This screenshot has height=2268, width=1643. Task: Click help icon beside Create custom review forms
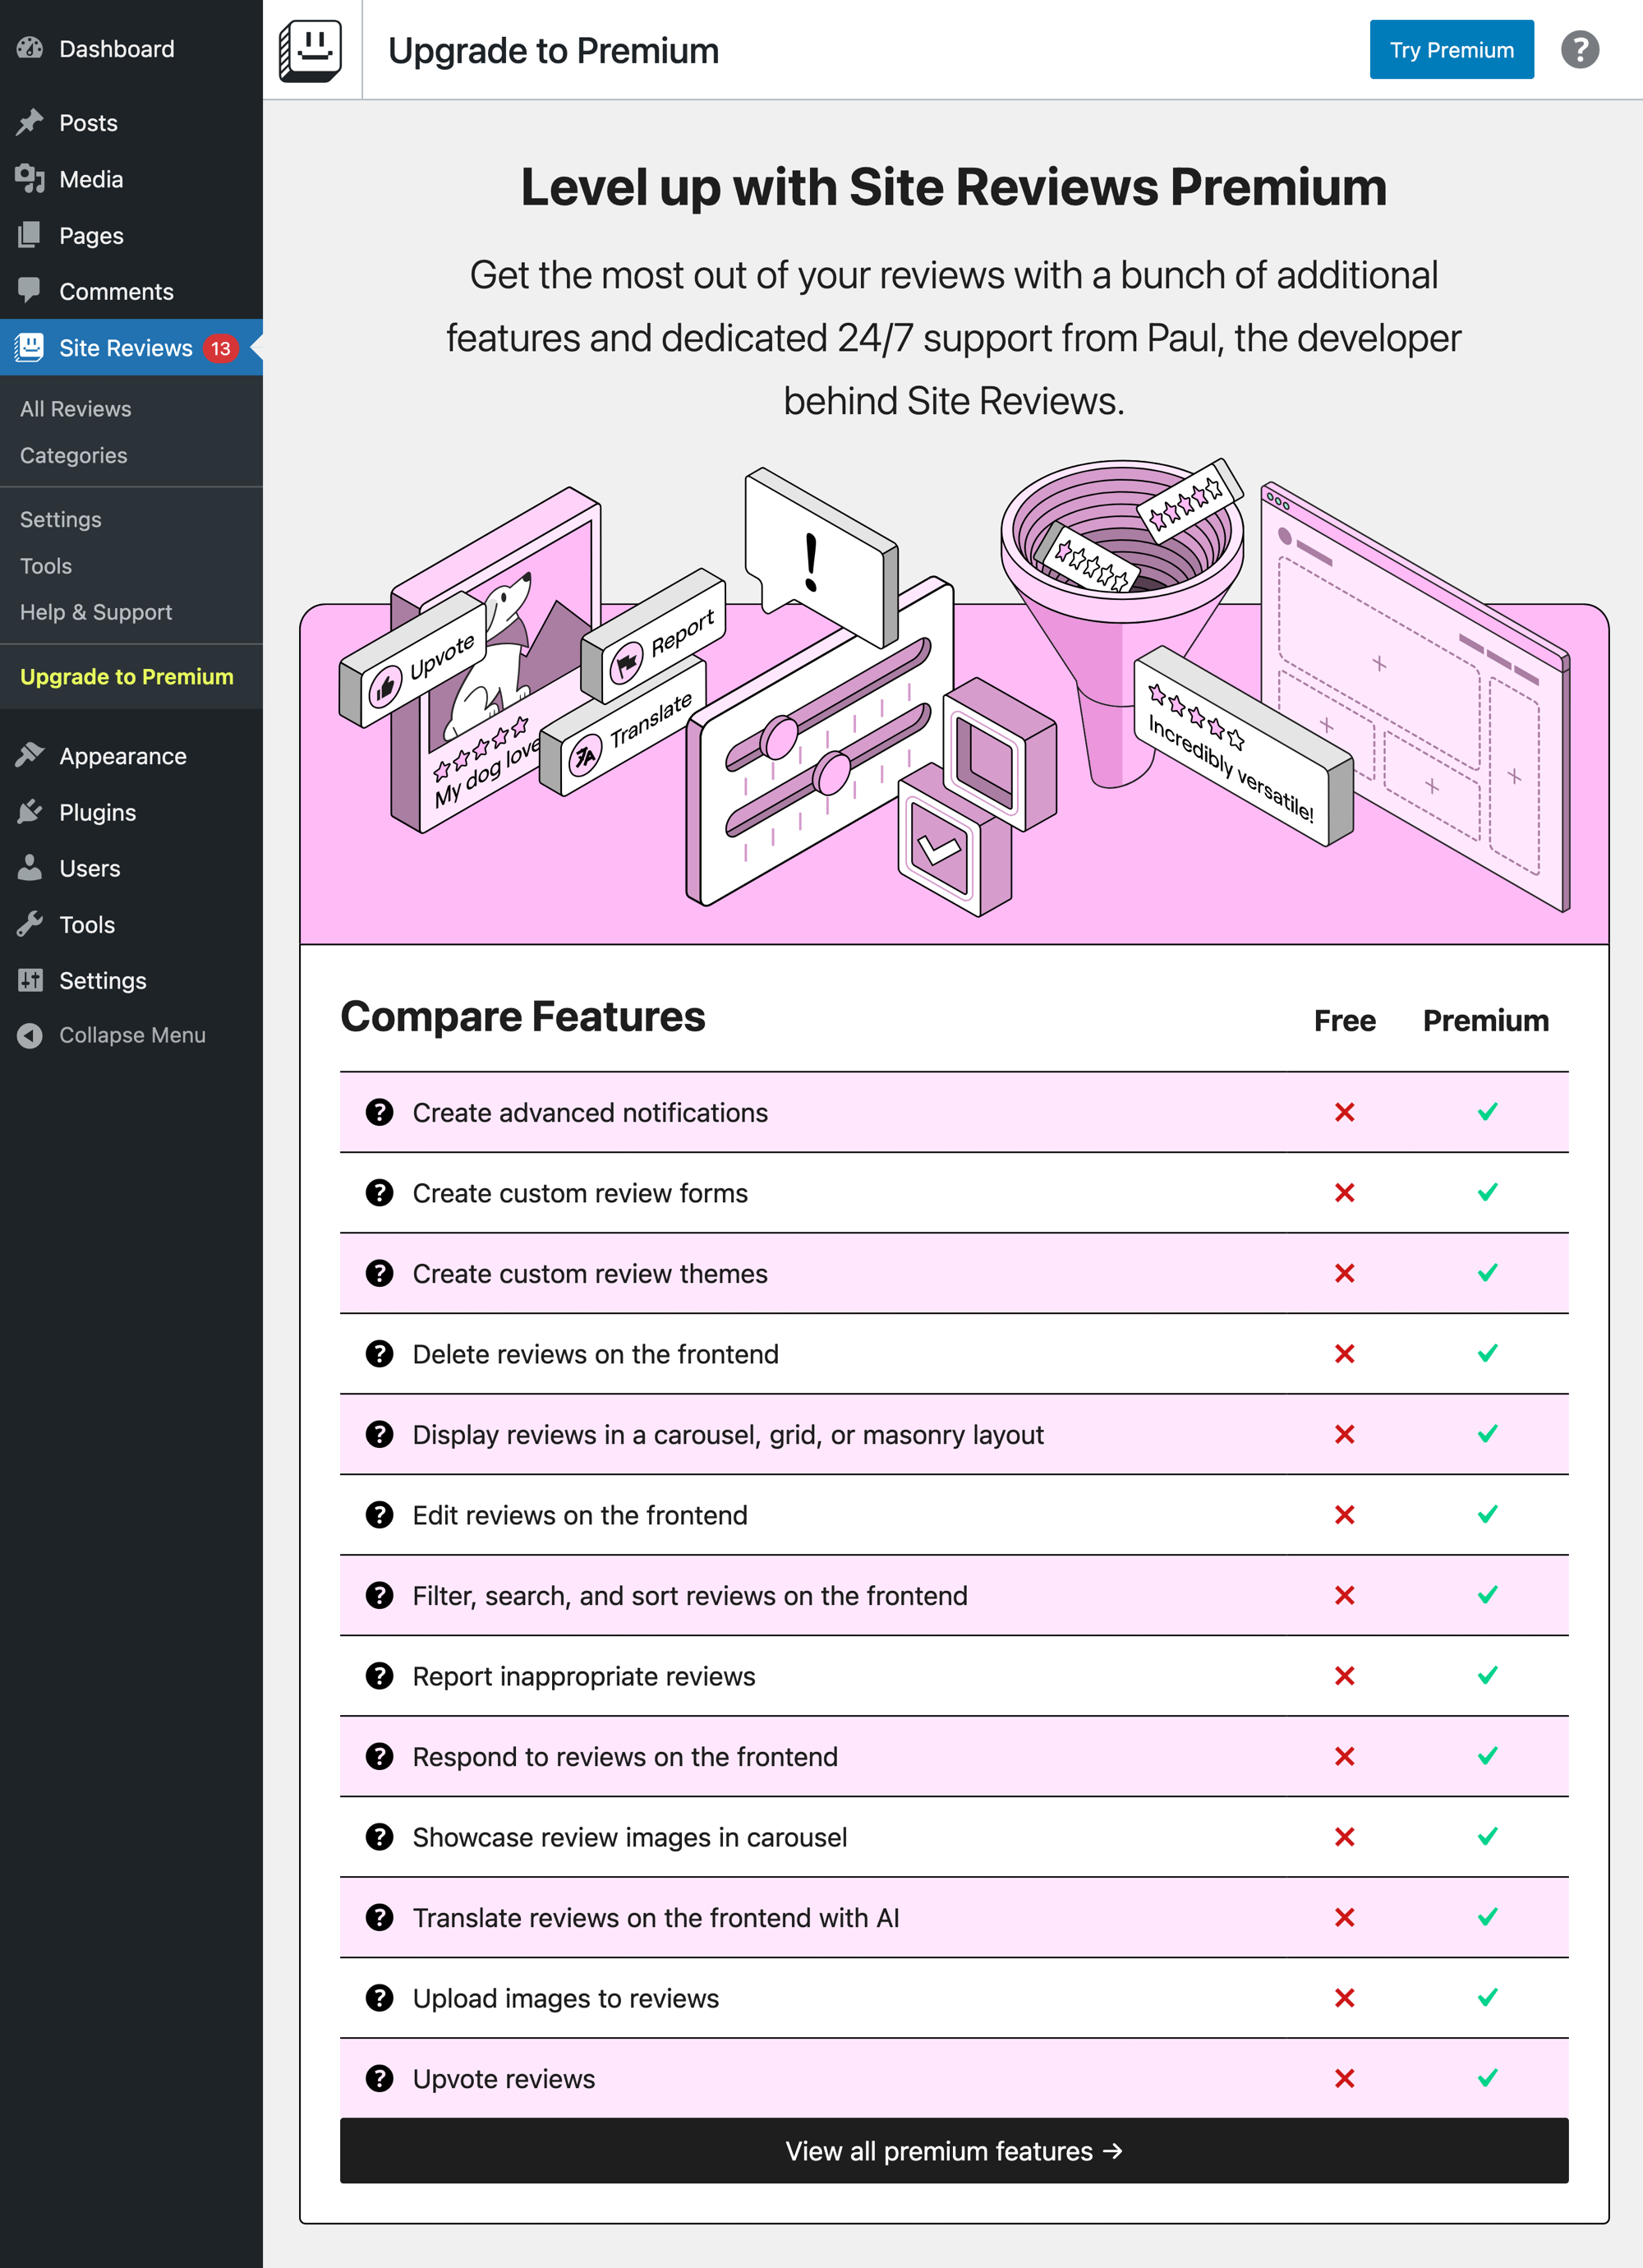379,1192
